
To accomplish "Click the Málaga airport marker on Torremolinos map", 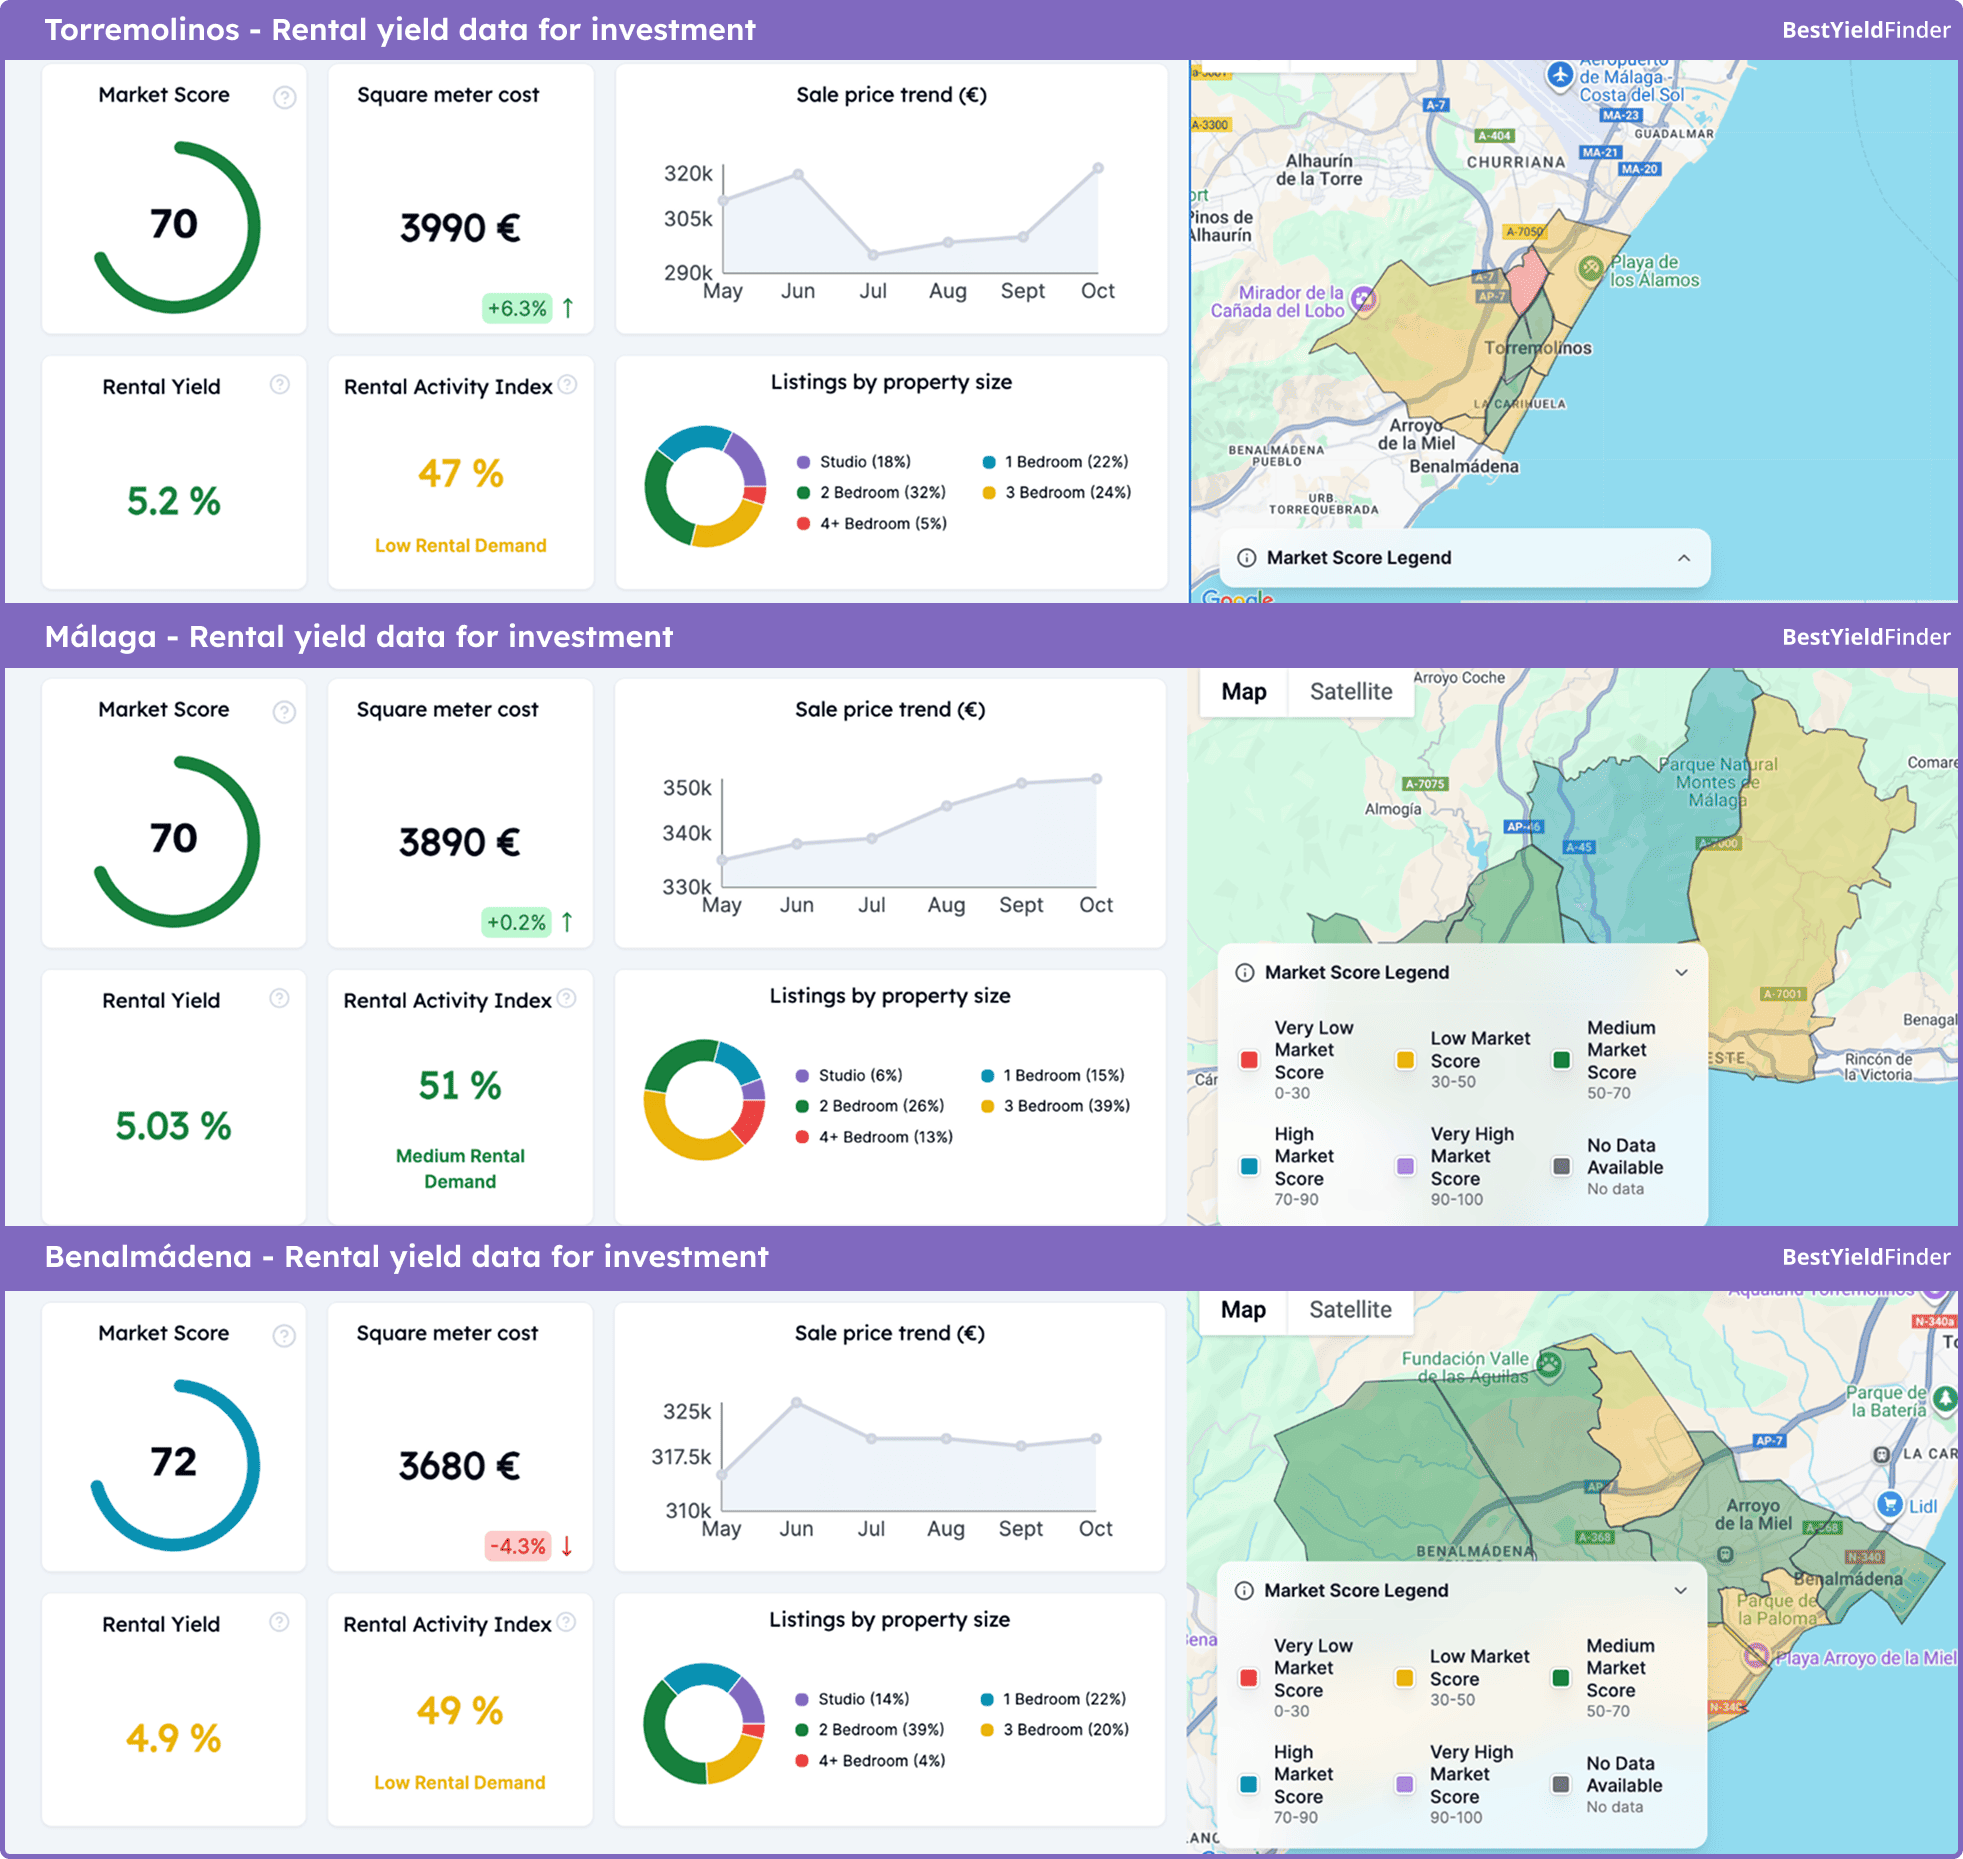I will (1560, 75).
